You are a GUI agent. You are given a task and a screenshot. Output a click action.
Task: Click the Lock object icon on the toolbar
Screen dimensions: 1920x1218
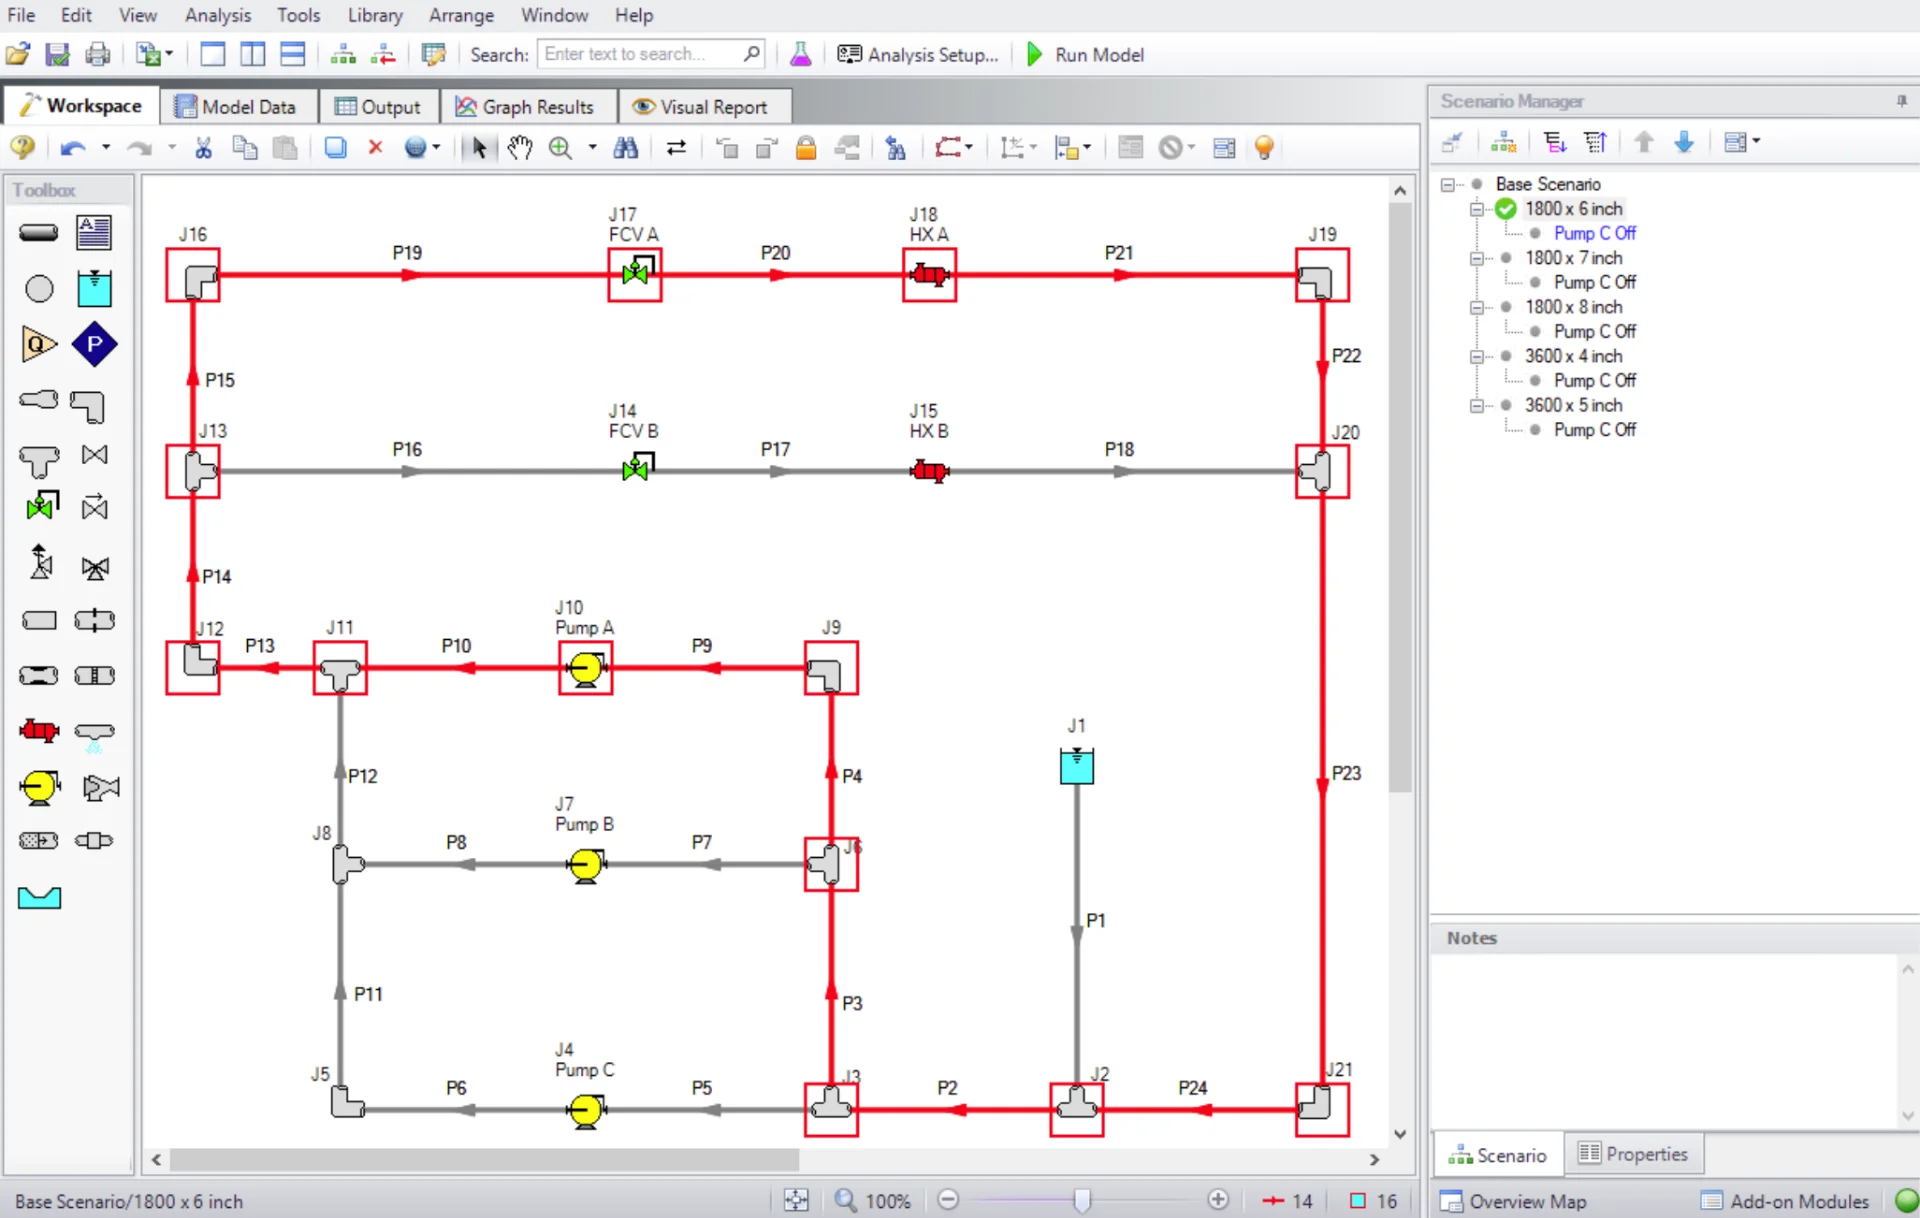click(806, 147)
